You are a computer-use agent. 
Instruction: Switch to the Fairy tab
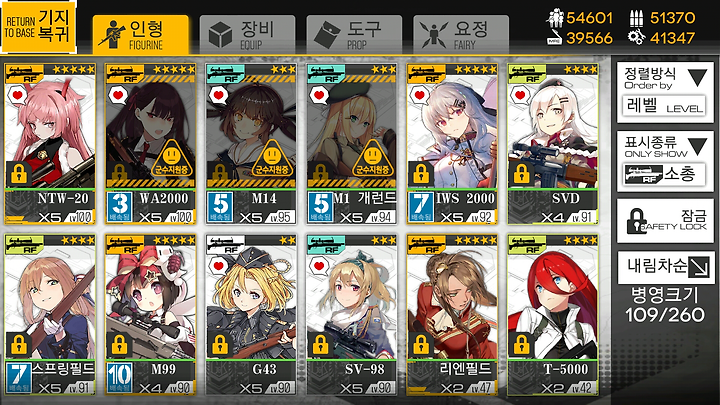(461, 35)
